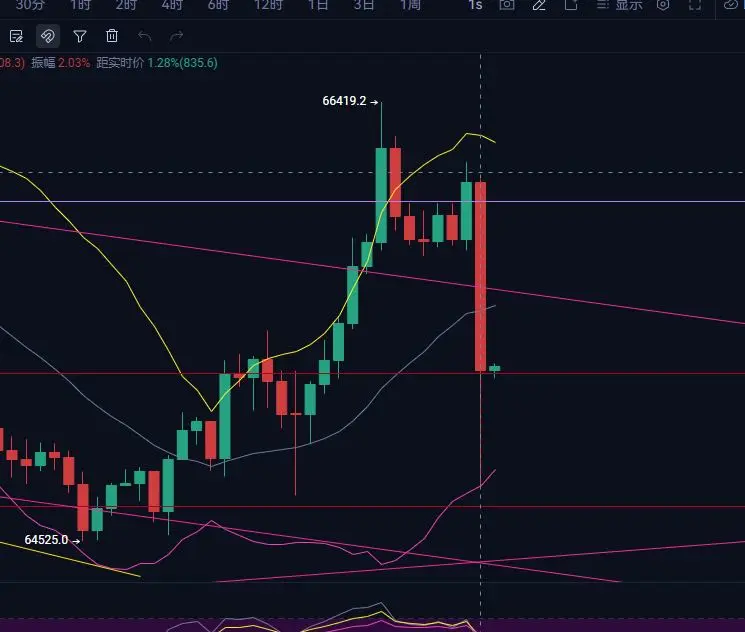This screenshot has width=745, height=632.
Task: Open chart settings hexagon gear icon
Action: coord(663,5)
